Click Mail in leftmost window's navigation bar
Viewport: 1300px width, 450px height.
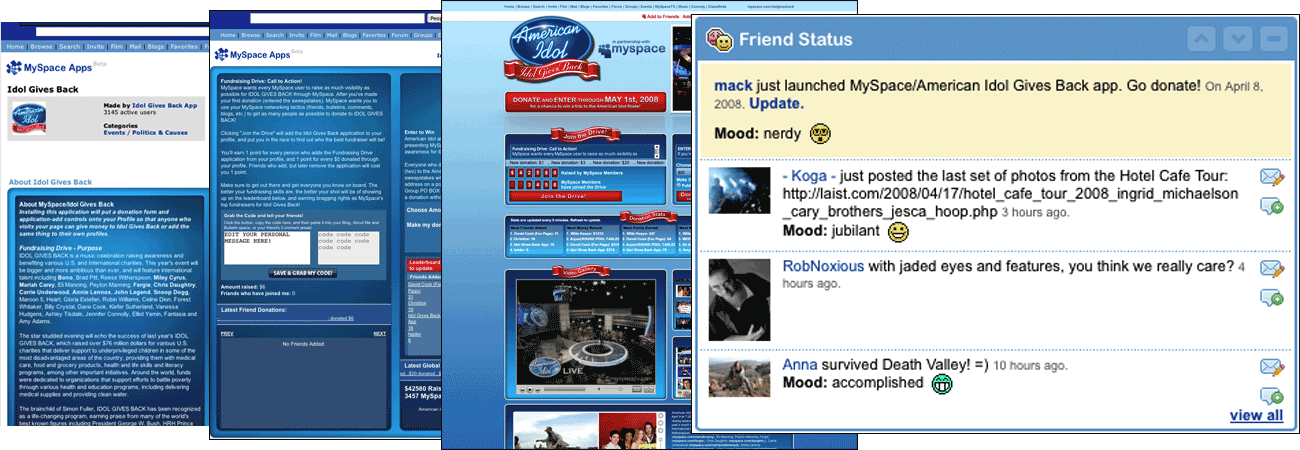click(x=135, y=46)
